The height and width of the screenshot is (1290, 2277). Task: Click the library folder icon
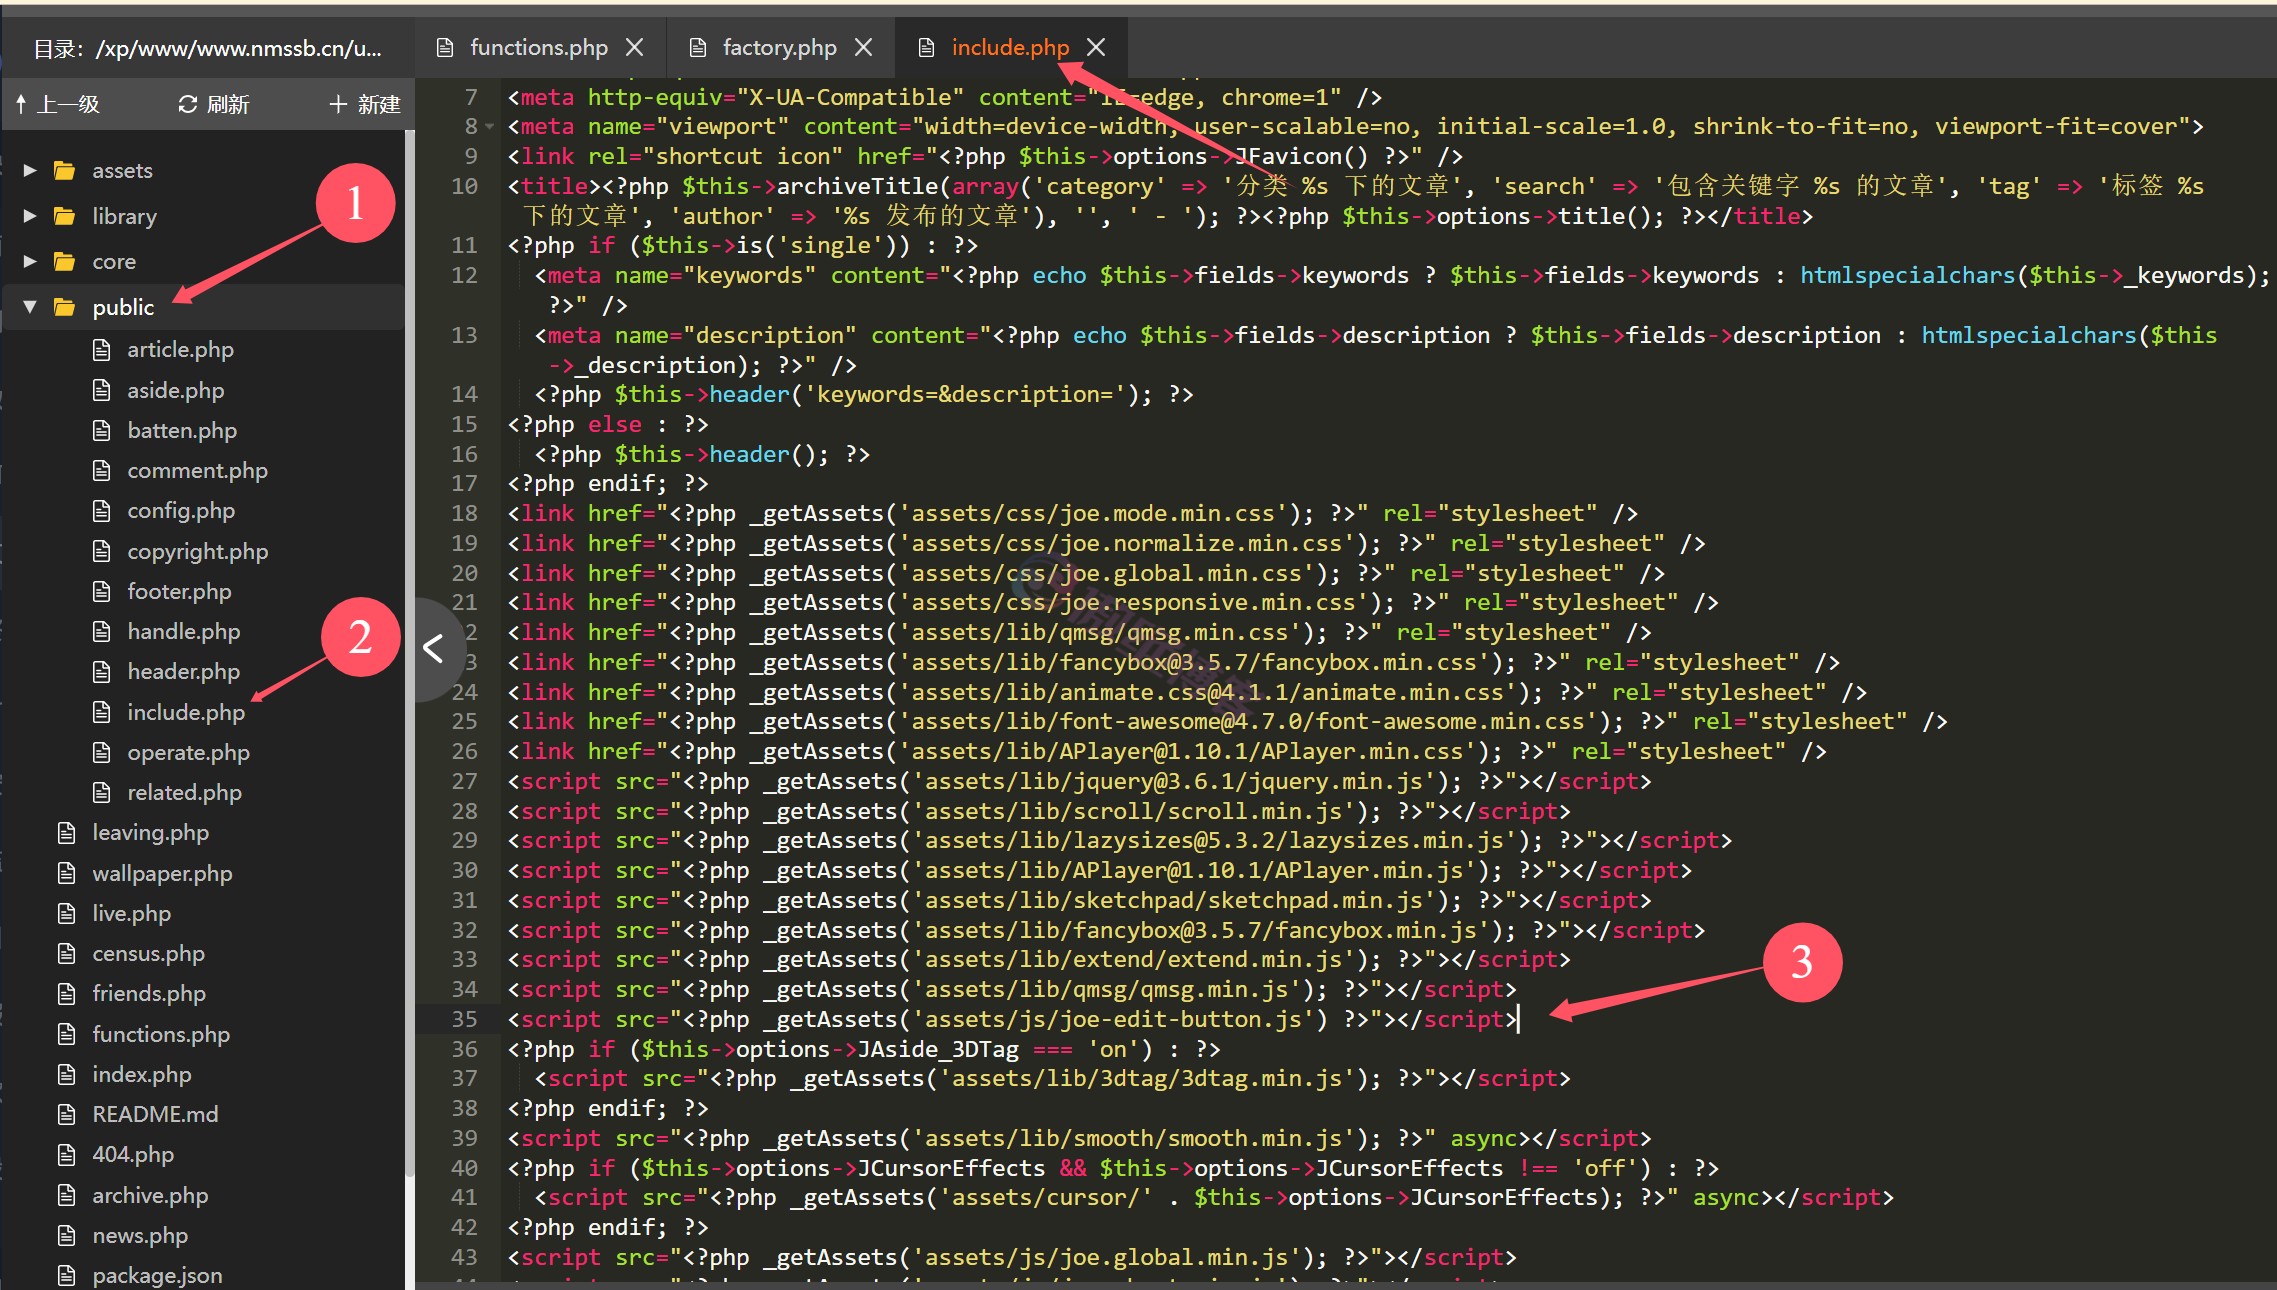click(65, 216)
